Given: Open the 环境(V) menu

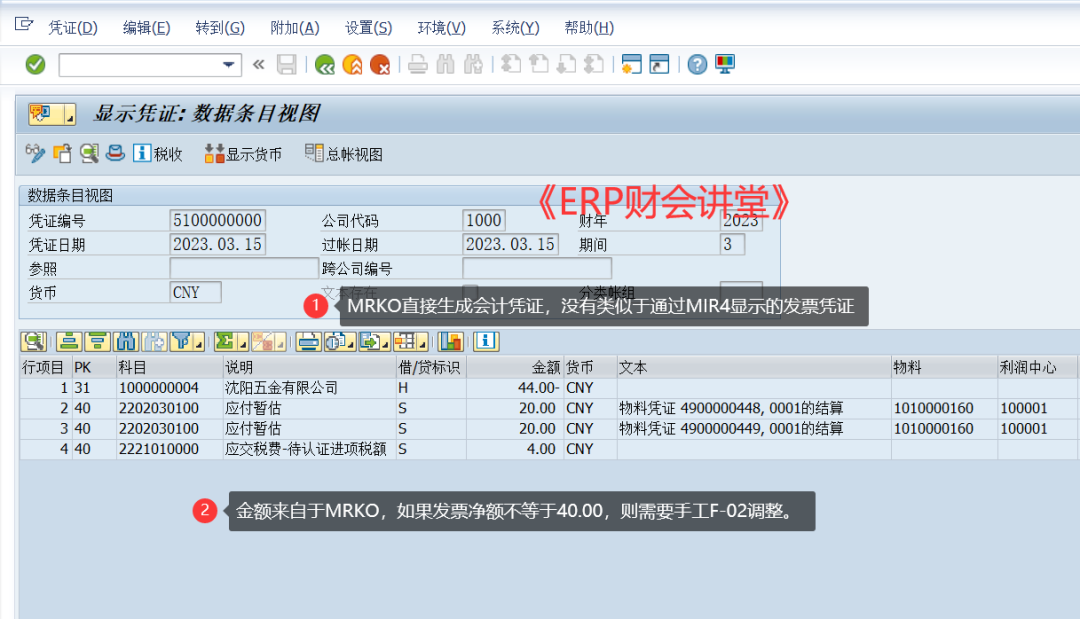Looking at the screenshot, I should 441,27.
